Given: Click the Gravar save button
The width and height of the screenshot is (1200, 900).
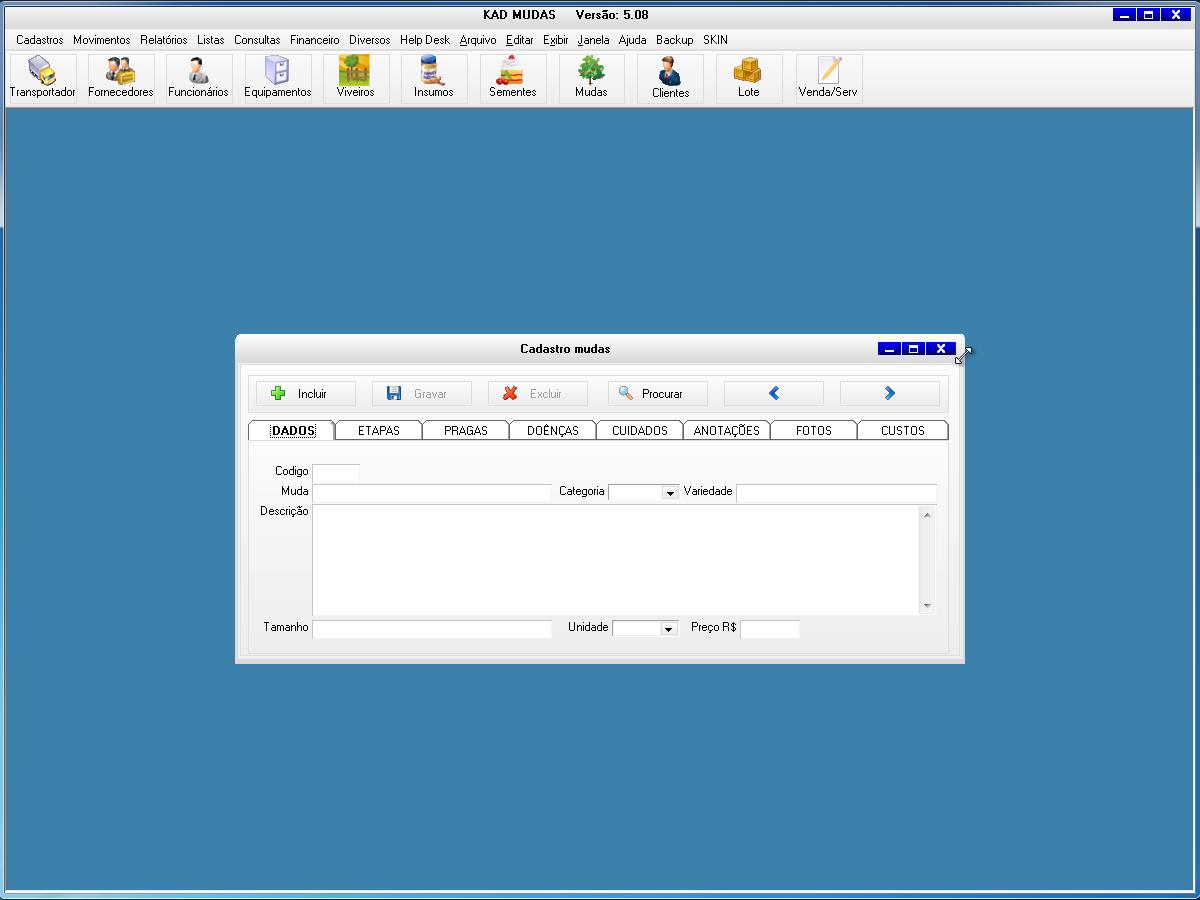Looking at the screenshot, I should coord(422,393).
